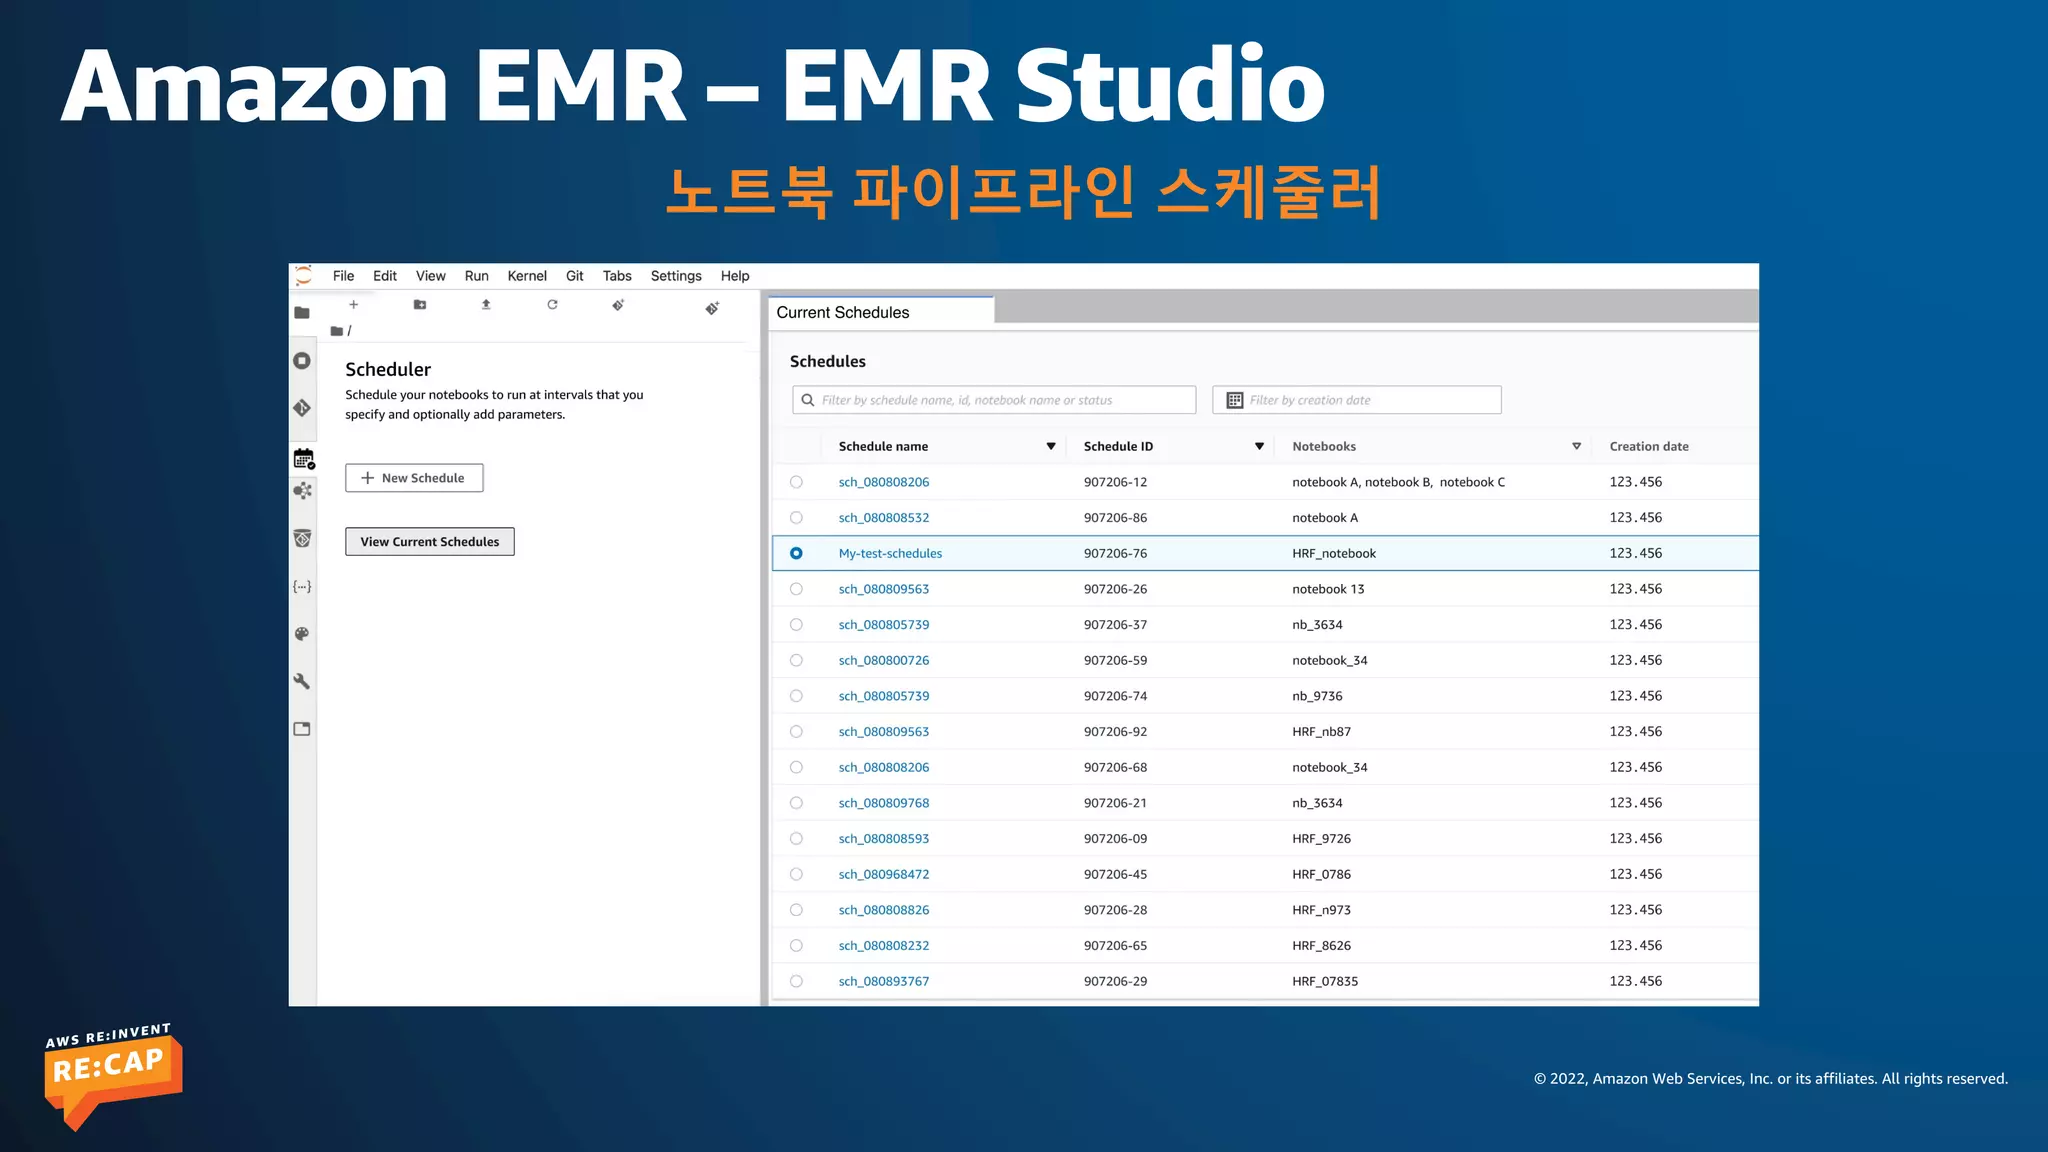This screenshot has width=2048, height=1152.
Task: Open the command palette icon
Action: coord(302,634)
